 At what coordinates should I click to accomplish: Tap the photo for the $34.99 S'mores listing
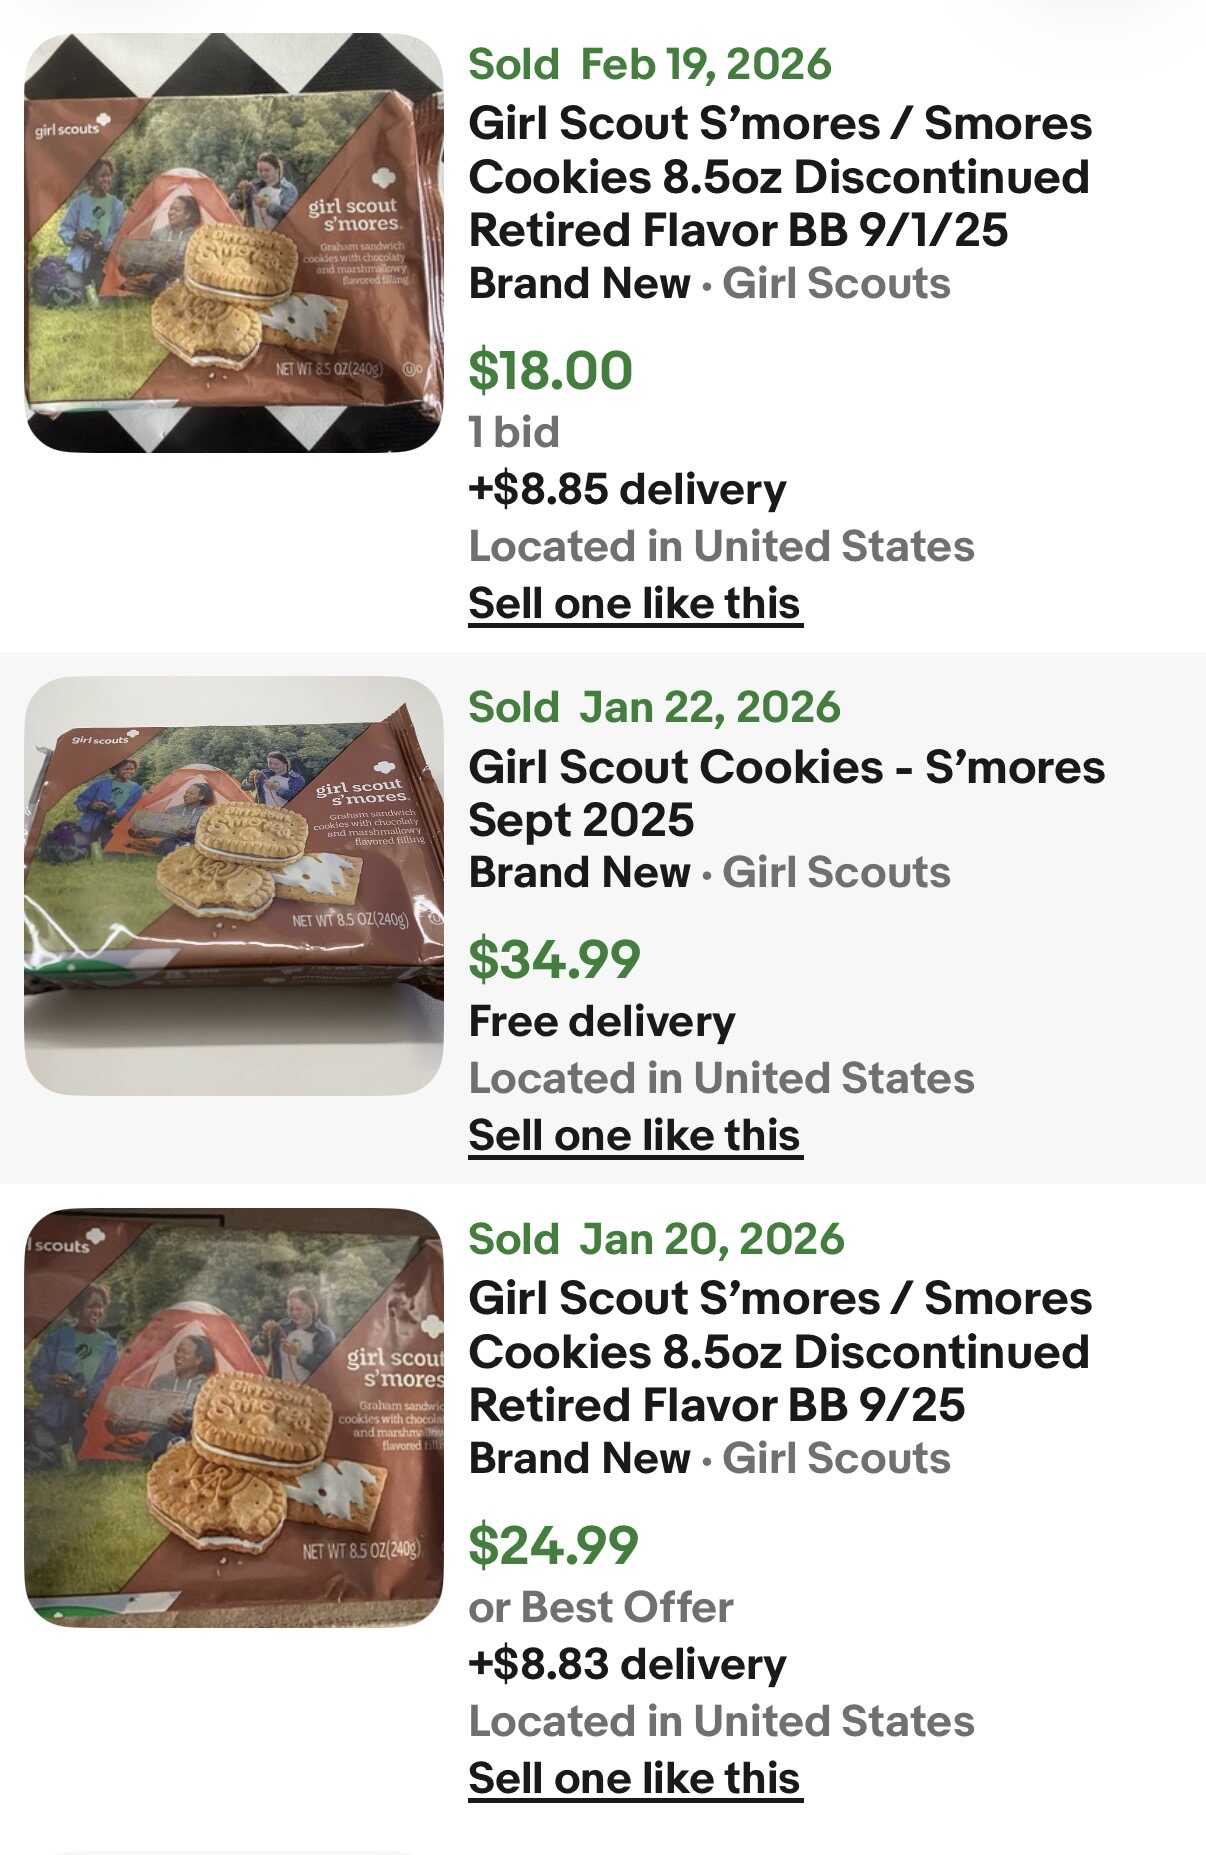pos(233,885)
